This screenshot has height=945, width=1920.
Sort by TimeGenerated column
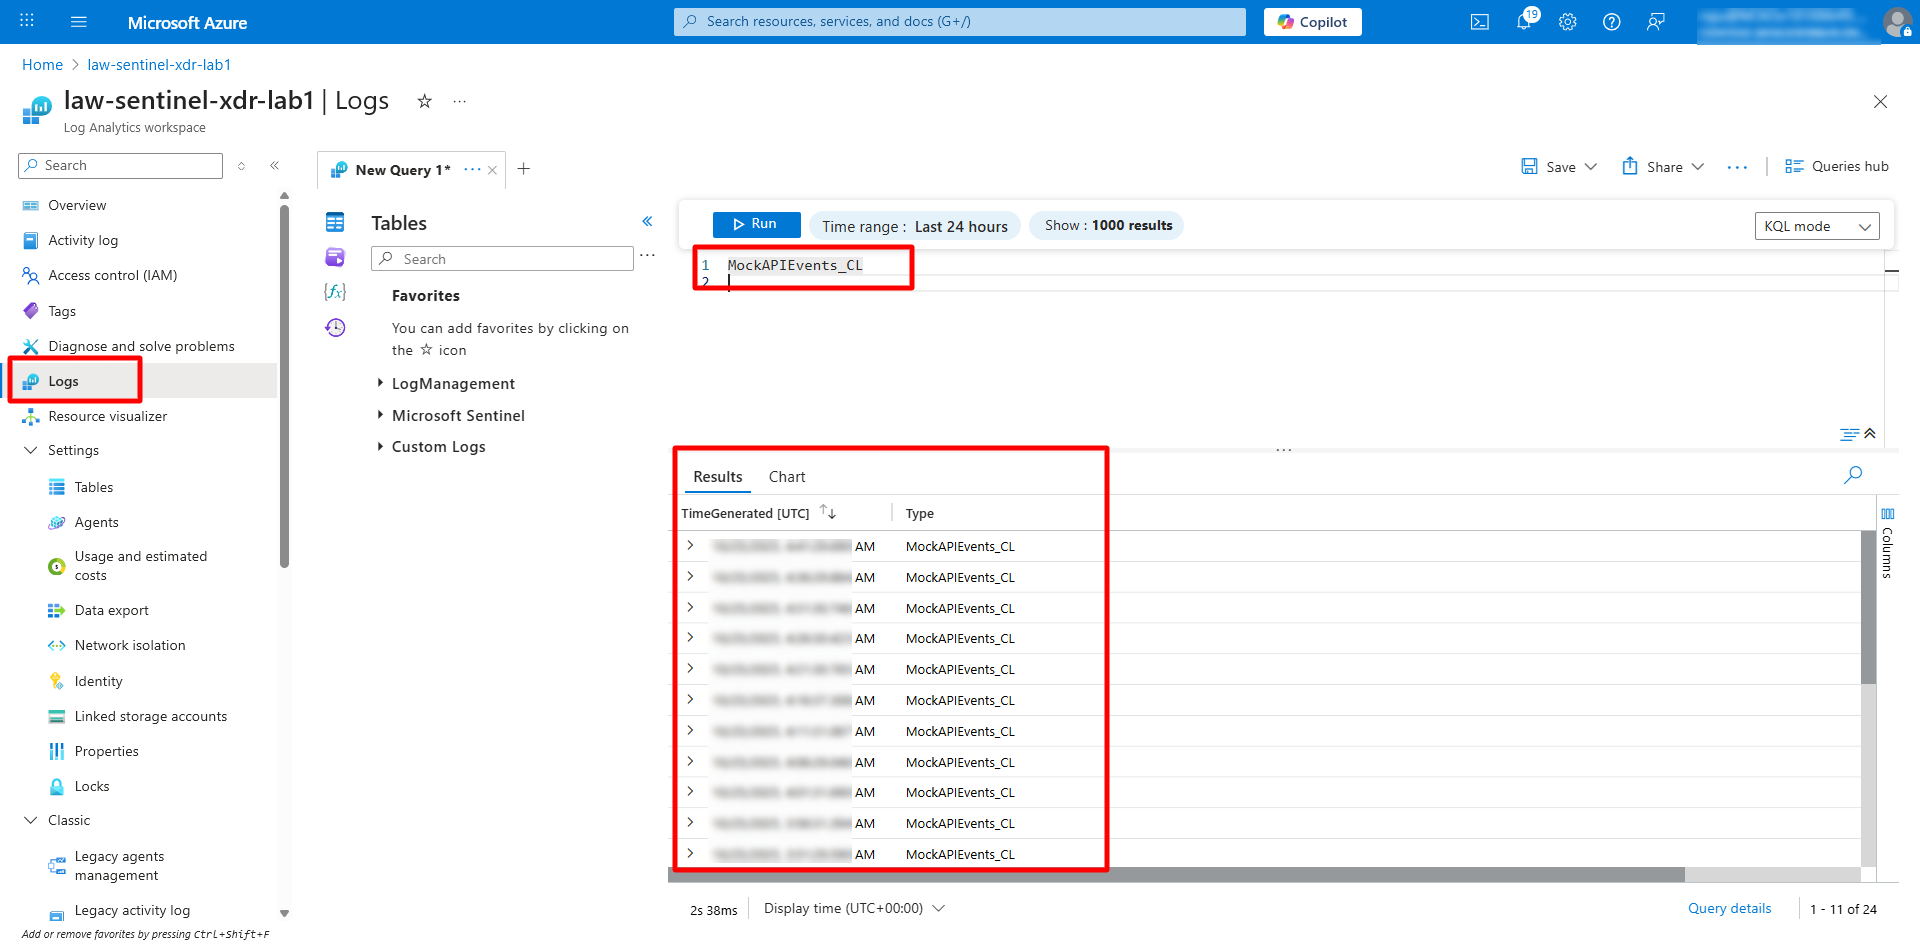[827, 512]
